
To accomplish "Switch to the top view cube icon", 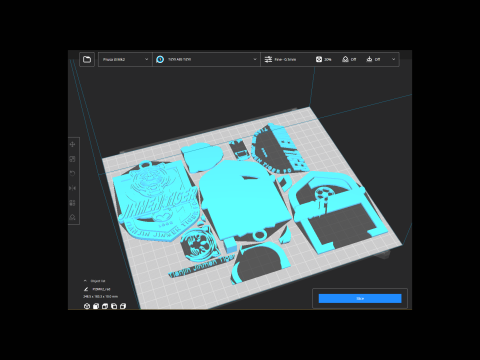I will (x=105, y=306).
